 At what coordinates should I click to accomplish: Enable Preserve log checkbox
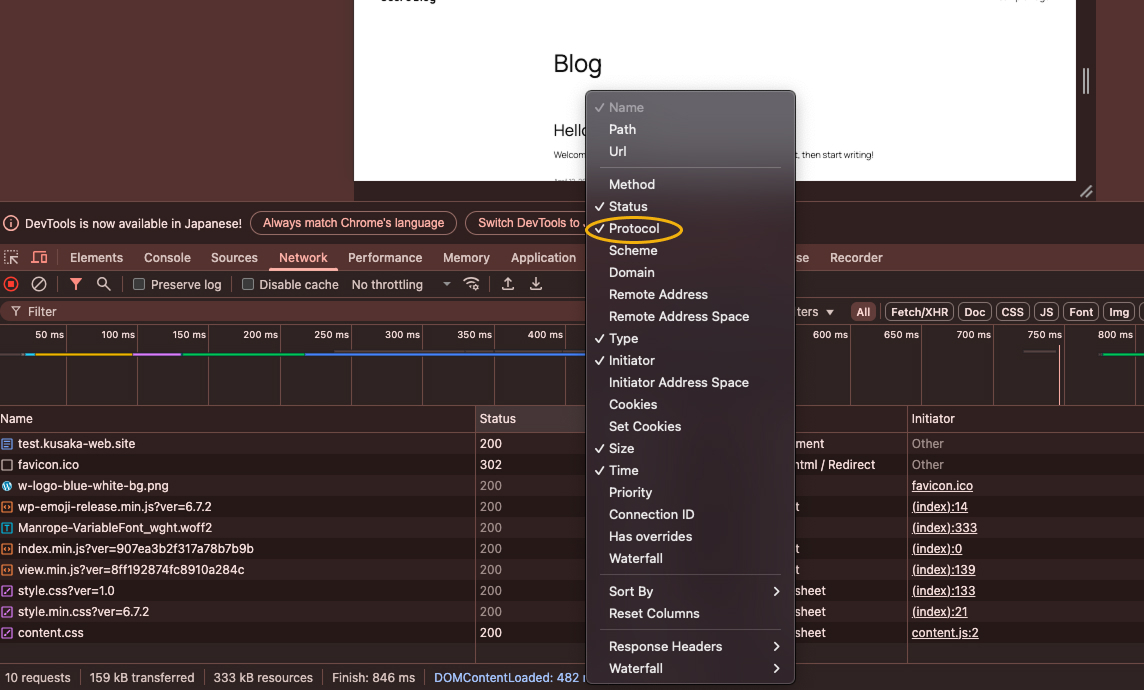[x=139, y=284]
